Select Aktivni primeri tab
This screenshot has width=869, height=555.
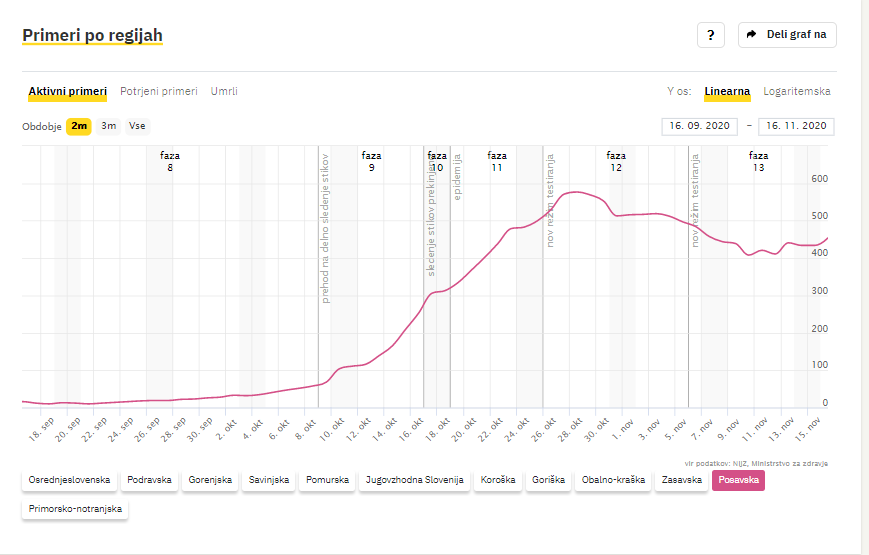(68, 91)
